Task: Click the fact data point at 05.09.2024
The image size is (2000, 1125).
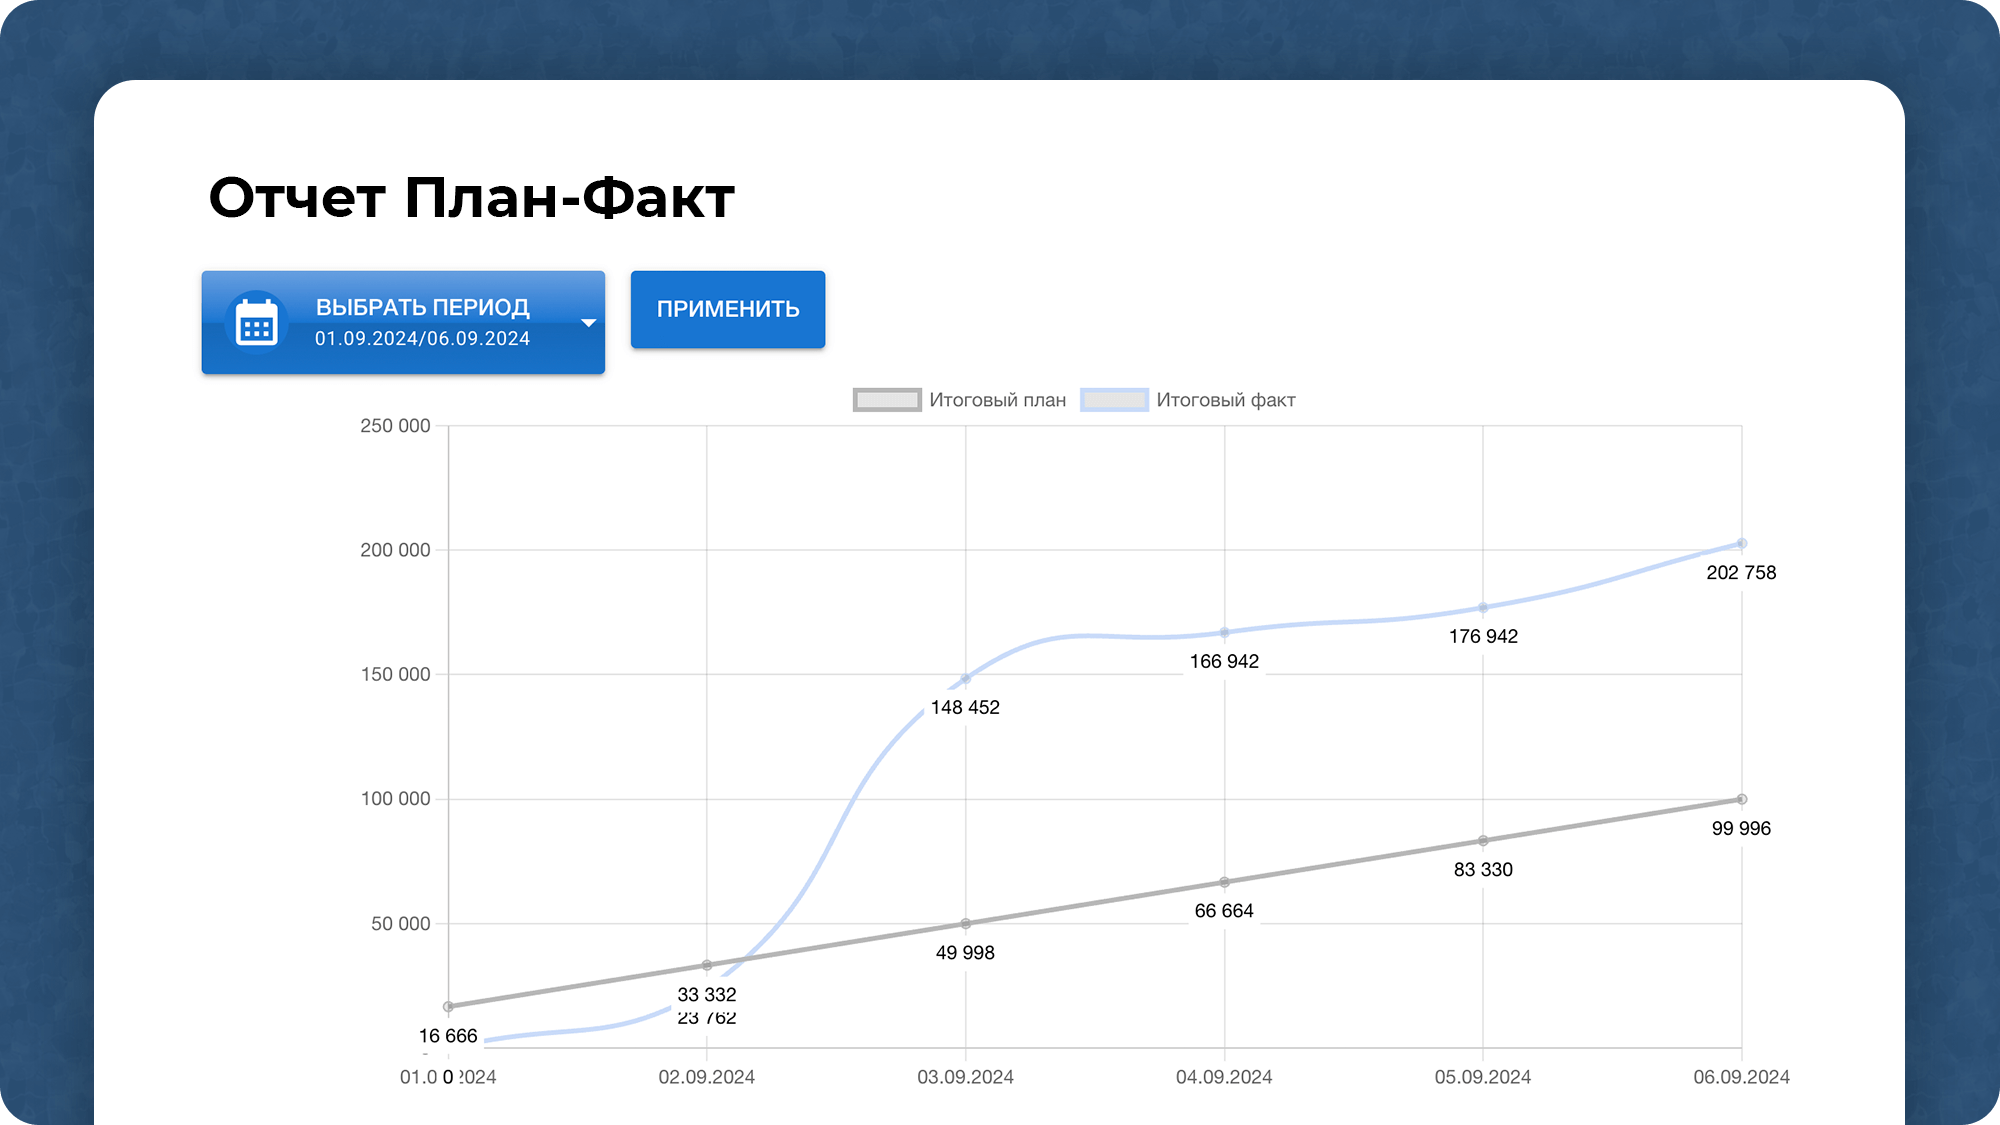Action: (x=1483, y=608)
